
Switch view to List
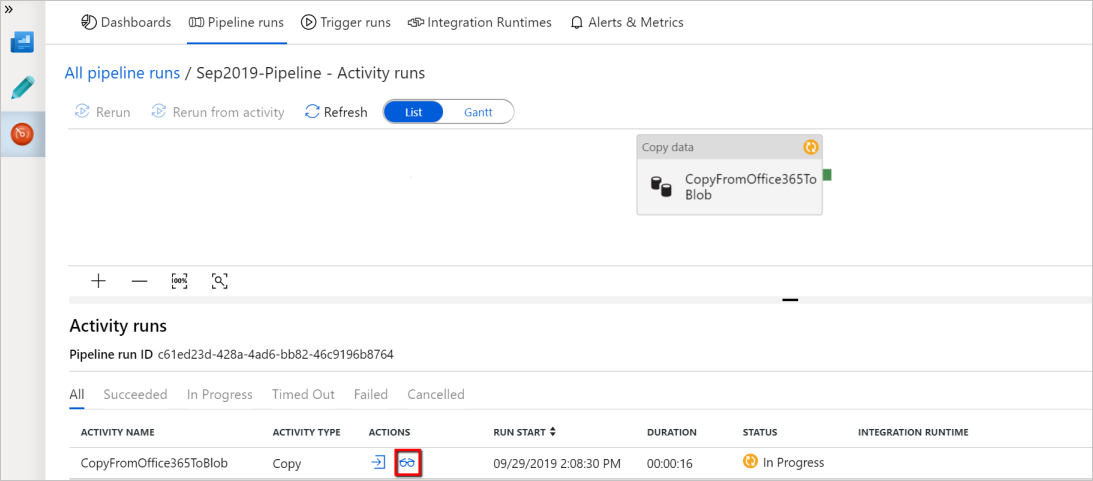pyautogui.click(x=413, y=112)
